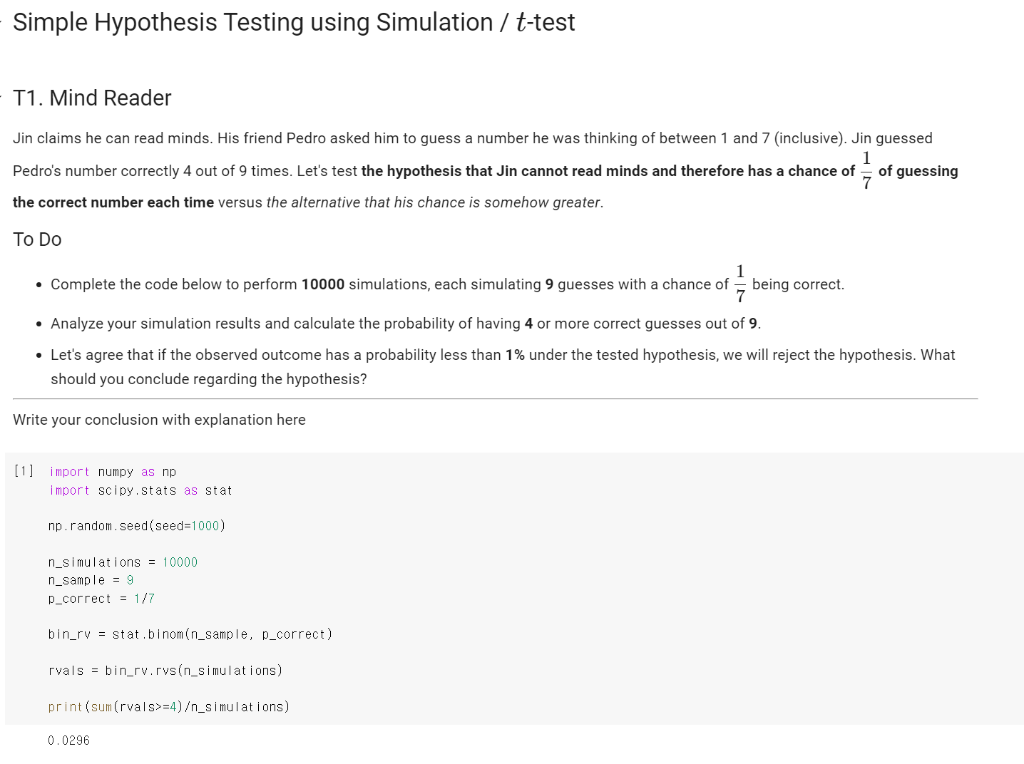
Task: Select the 'T1. Mind Reader' heading text
Action: [92, 98]
